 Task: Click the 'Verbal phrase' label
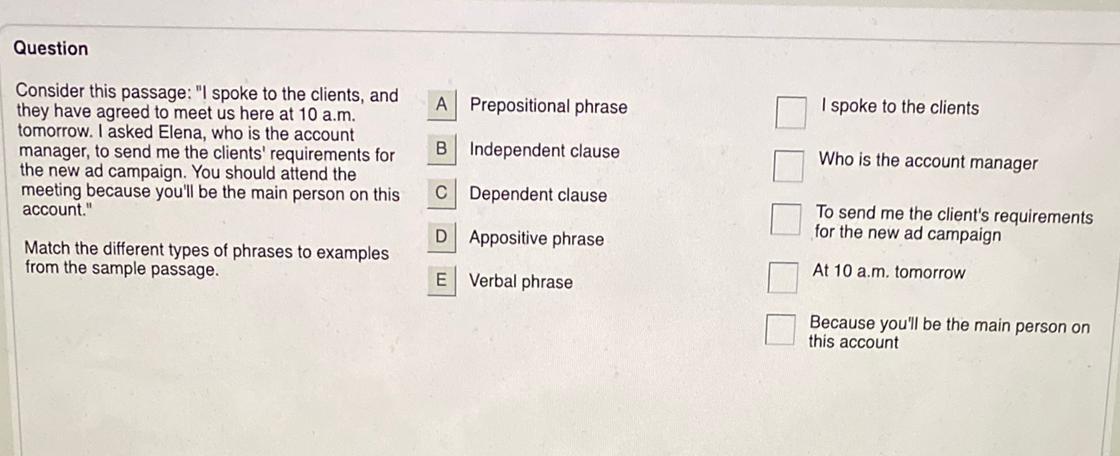pyautogui.click(x=521, y=282)
